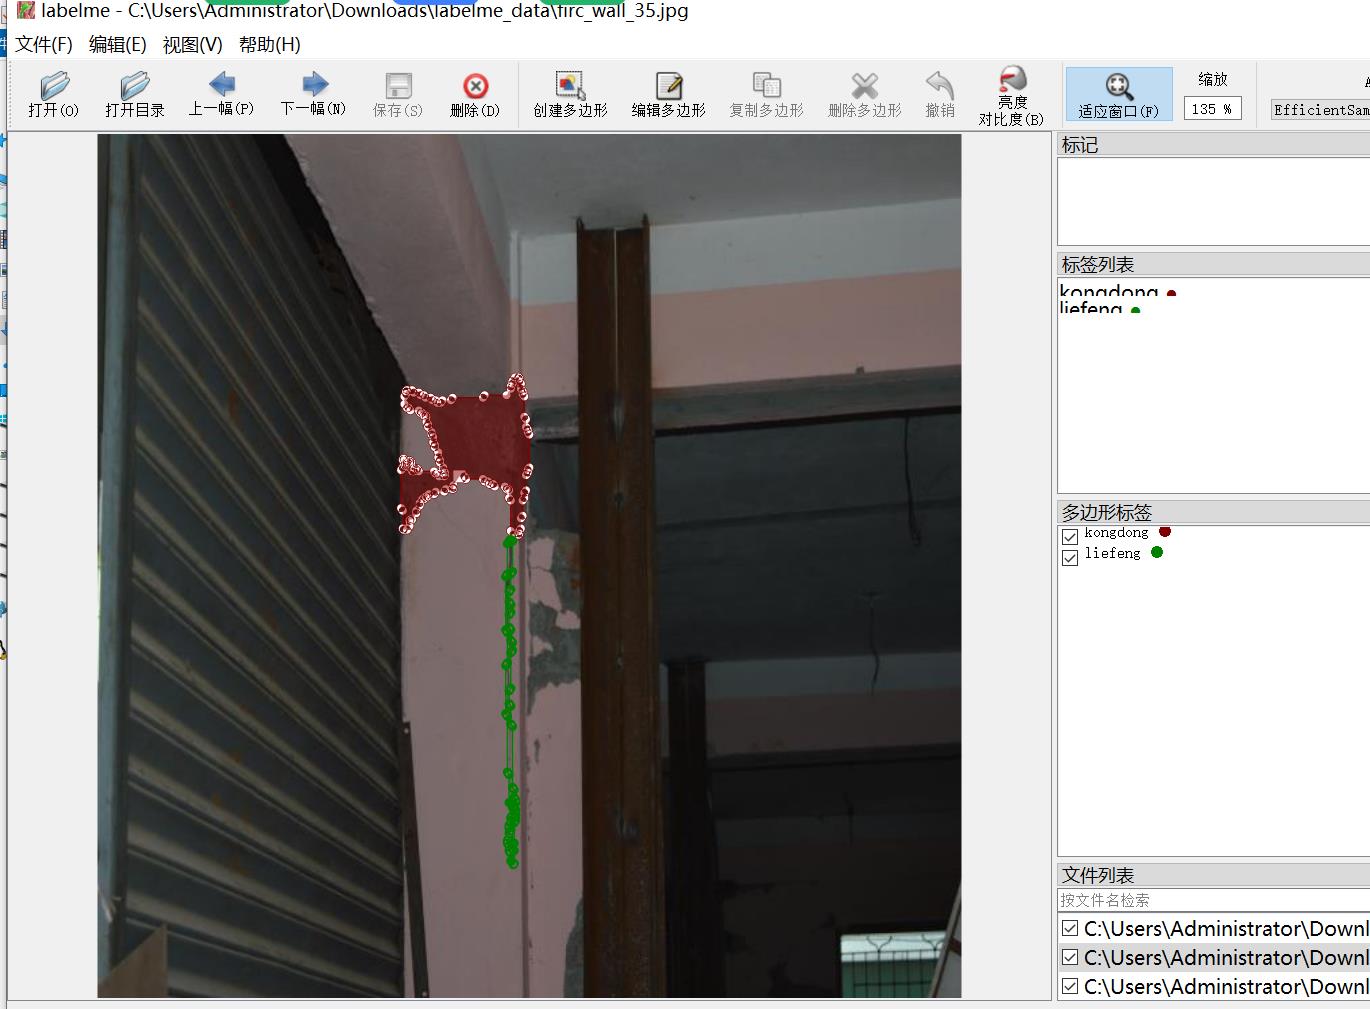Click the file name search field

(x=1212, y=900)
